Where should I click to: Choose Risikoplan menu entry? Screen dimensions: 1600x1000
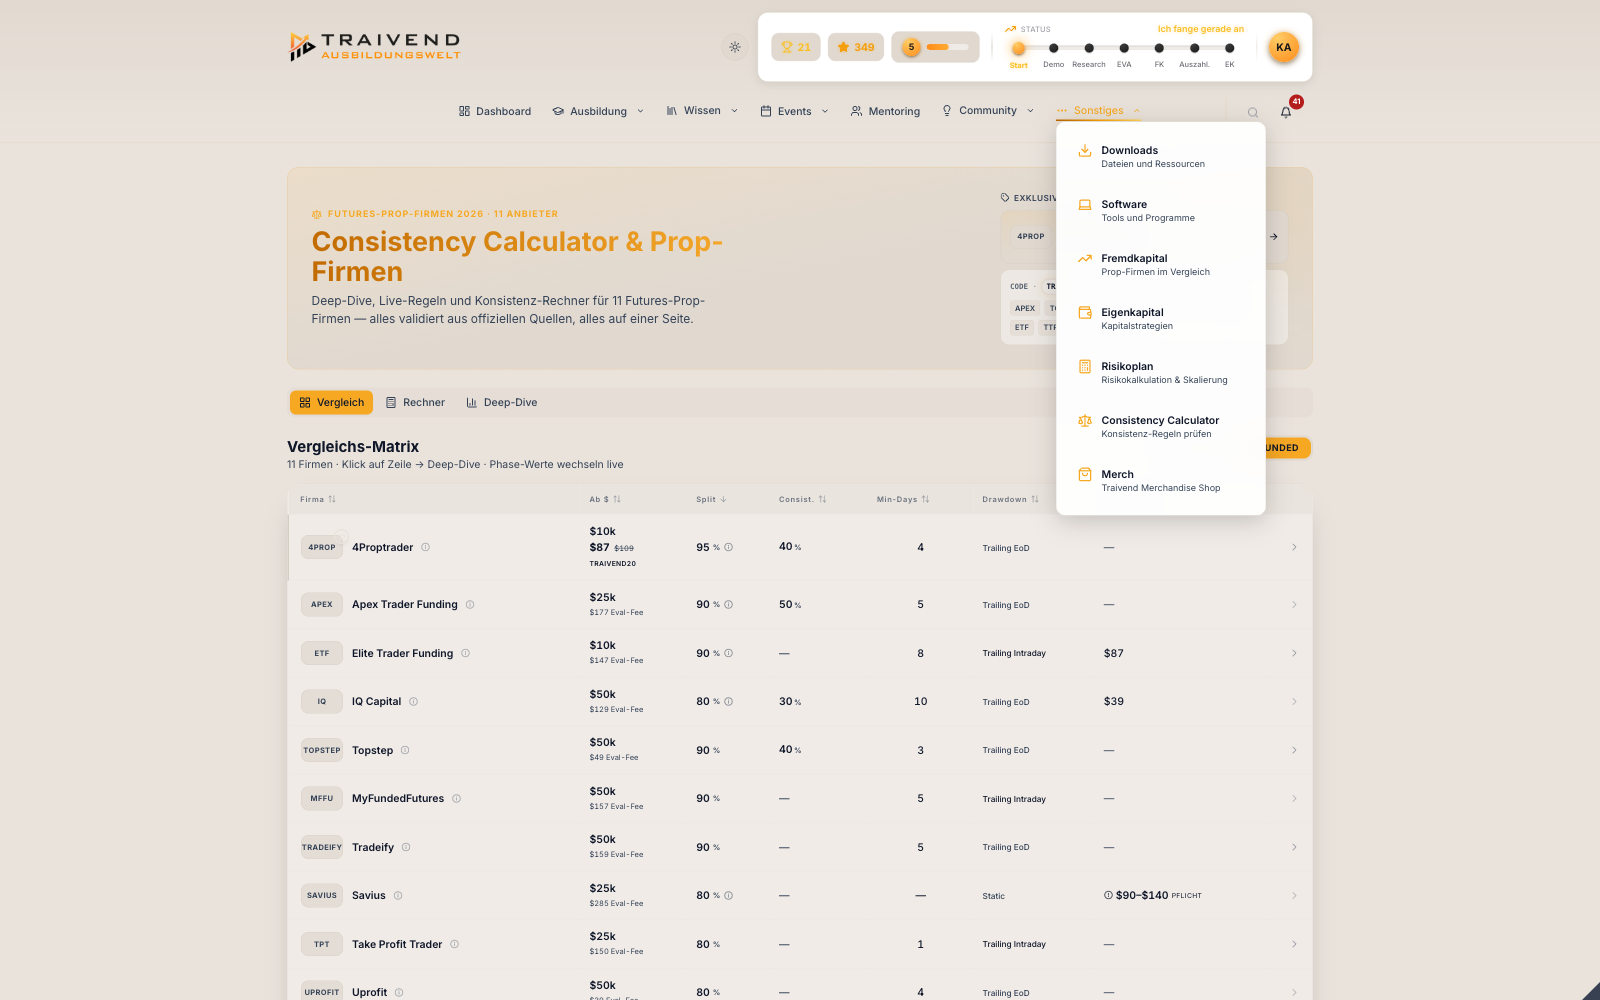point(1160,373)
